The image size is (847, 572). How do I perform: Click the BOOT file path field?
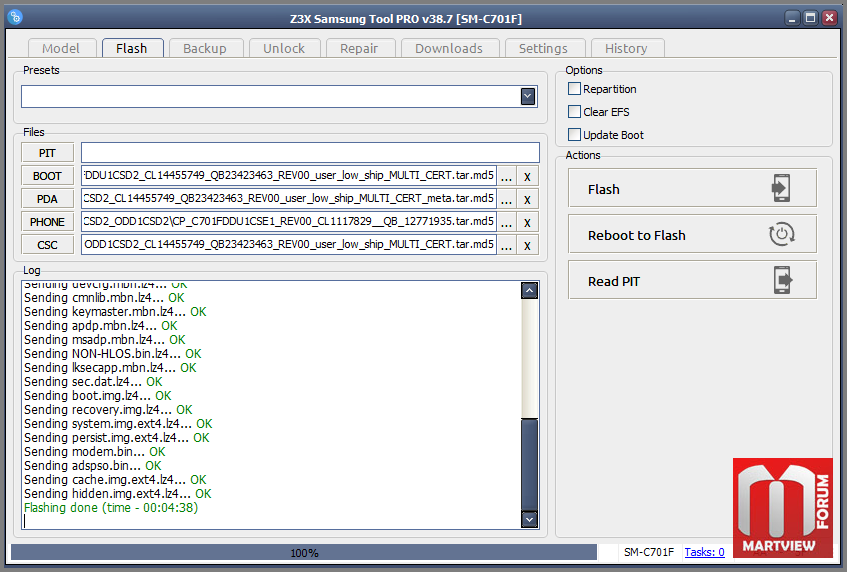289,176
